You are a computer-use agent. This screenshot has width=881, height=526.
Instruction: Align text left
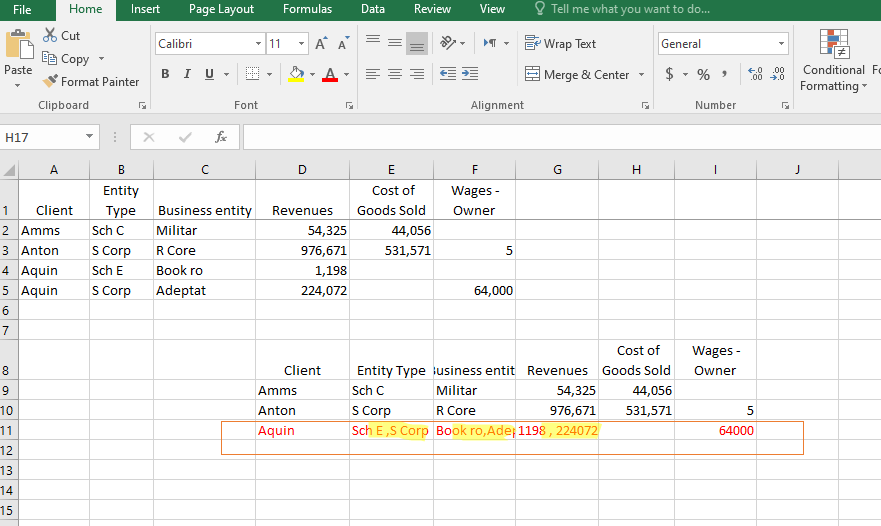pyautogui.click(x=373, y=74)
